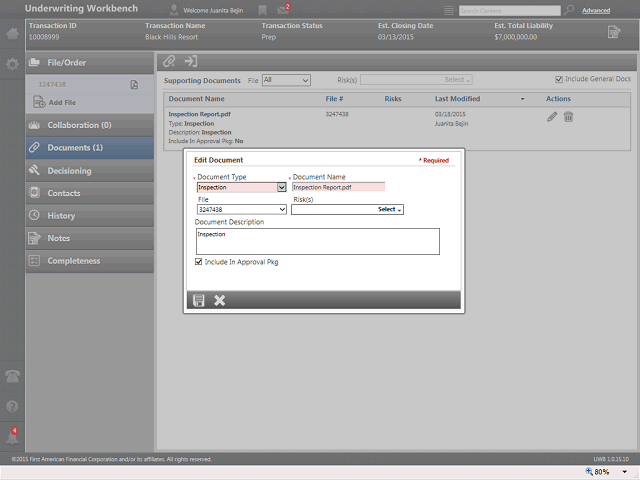
Task: Open the transaction notes icon at top right
Action: [613, 32]
